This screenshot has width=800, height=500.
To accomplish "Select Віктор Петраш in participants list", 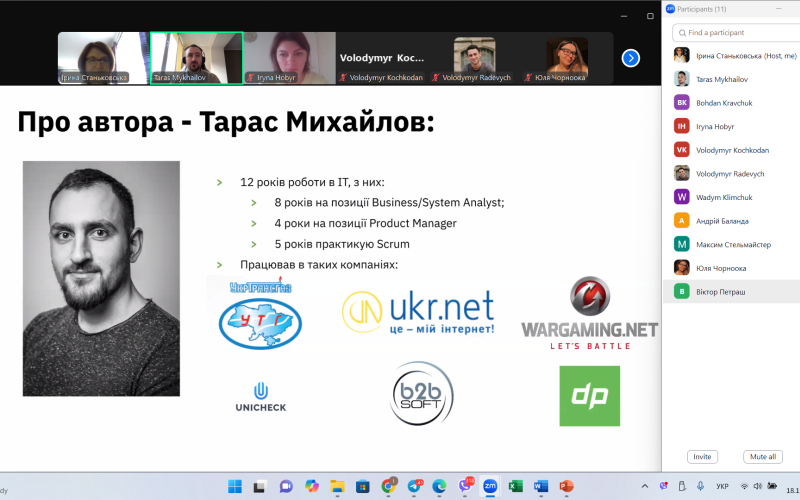I will coord(732,292).
